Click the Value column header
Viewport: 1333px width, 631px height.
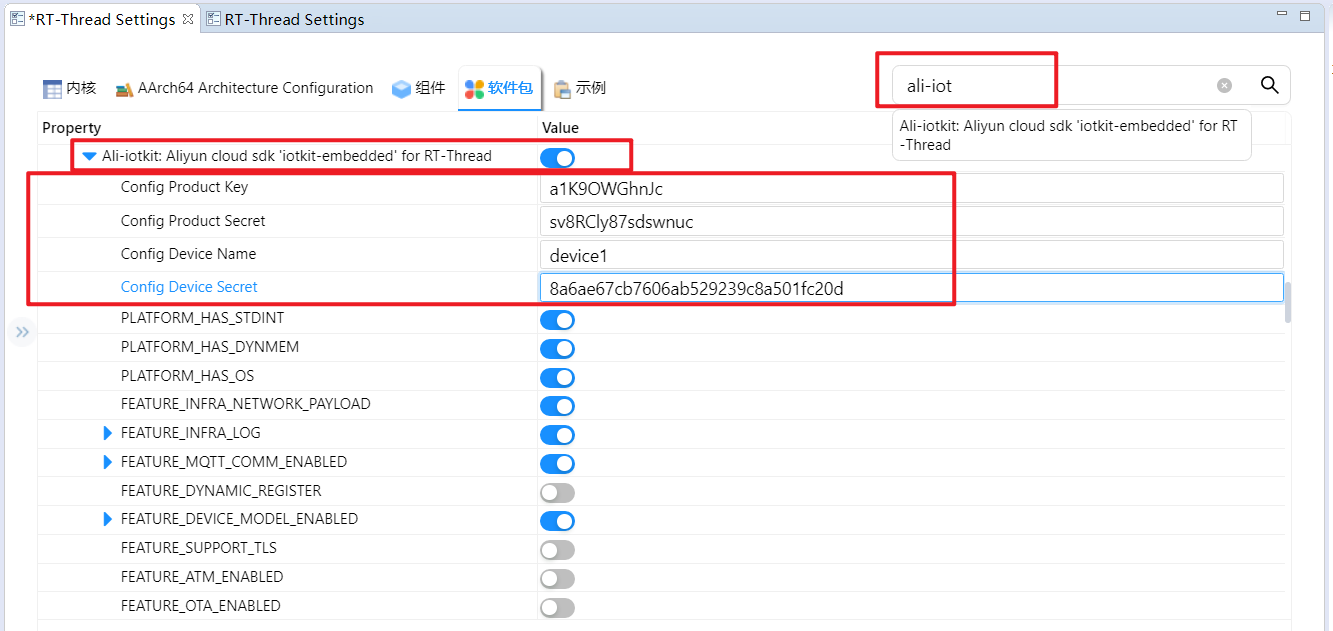pyautogui.click(x=560, y=128)
